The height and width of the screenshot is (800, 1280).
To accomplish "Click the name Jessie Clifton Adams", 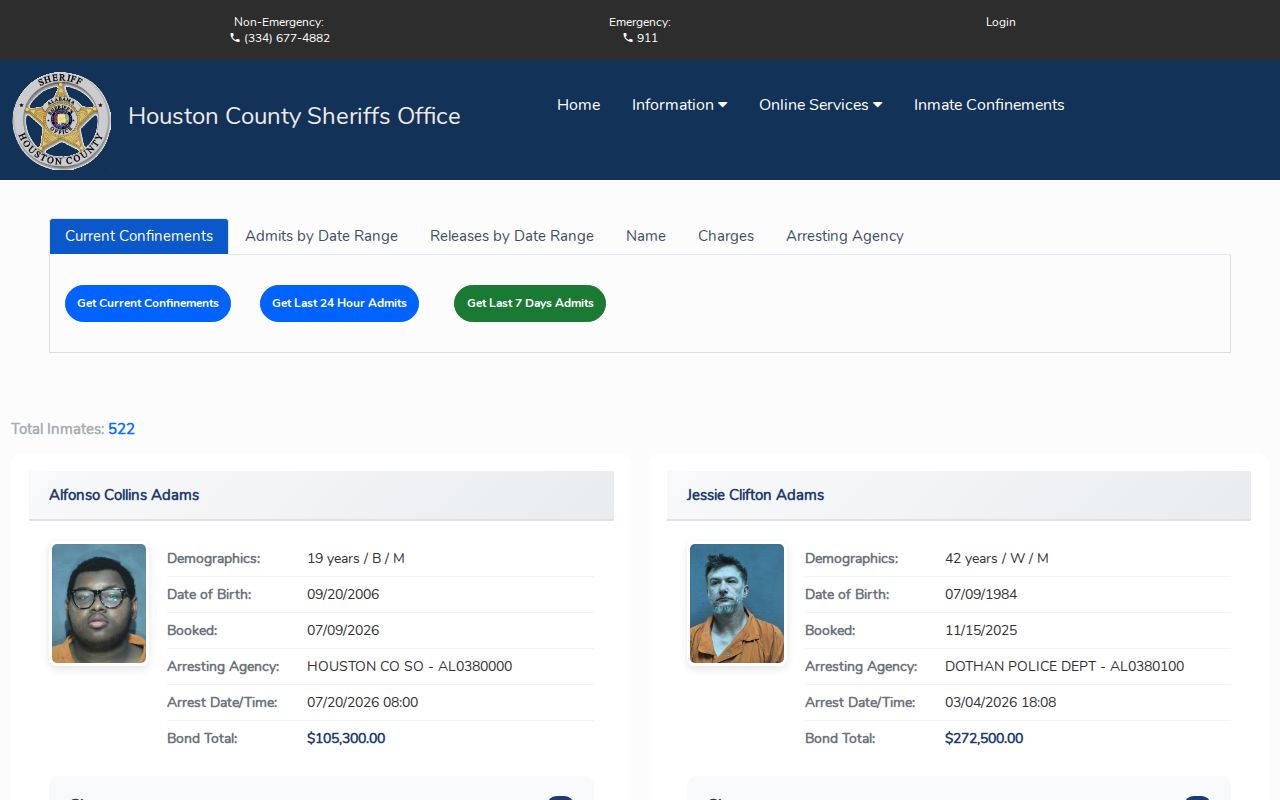I will click(x=755, y=495).
